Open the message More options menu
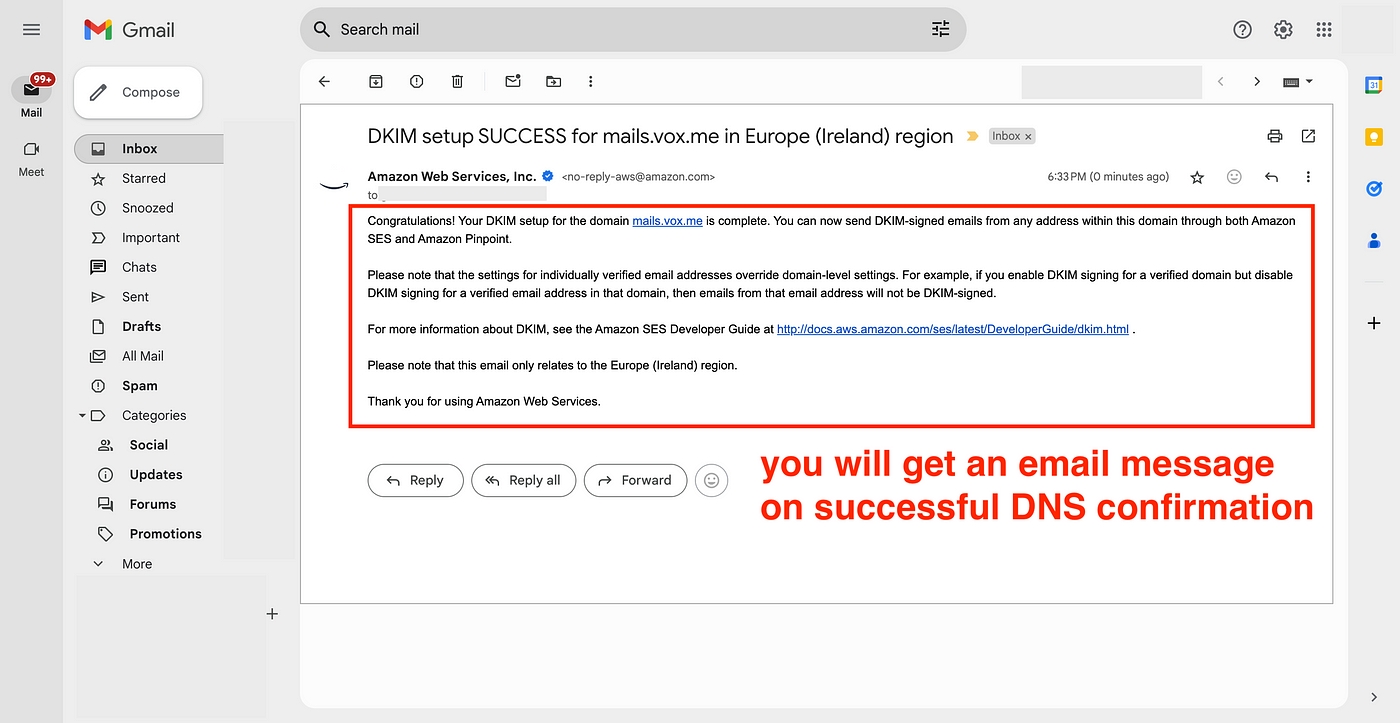 pyautogui.click(x=1308, y=177)
